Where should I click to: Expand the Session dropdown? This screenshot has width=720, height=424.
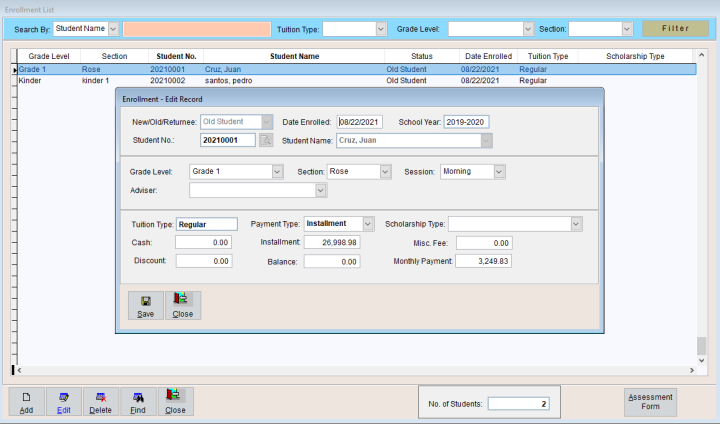point(499,171)
